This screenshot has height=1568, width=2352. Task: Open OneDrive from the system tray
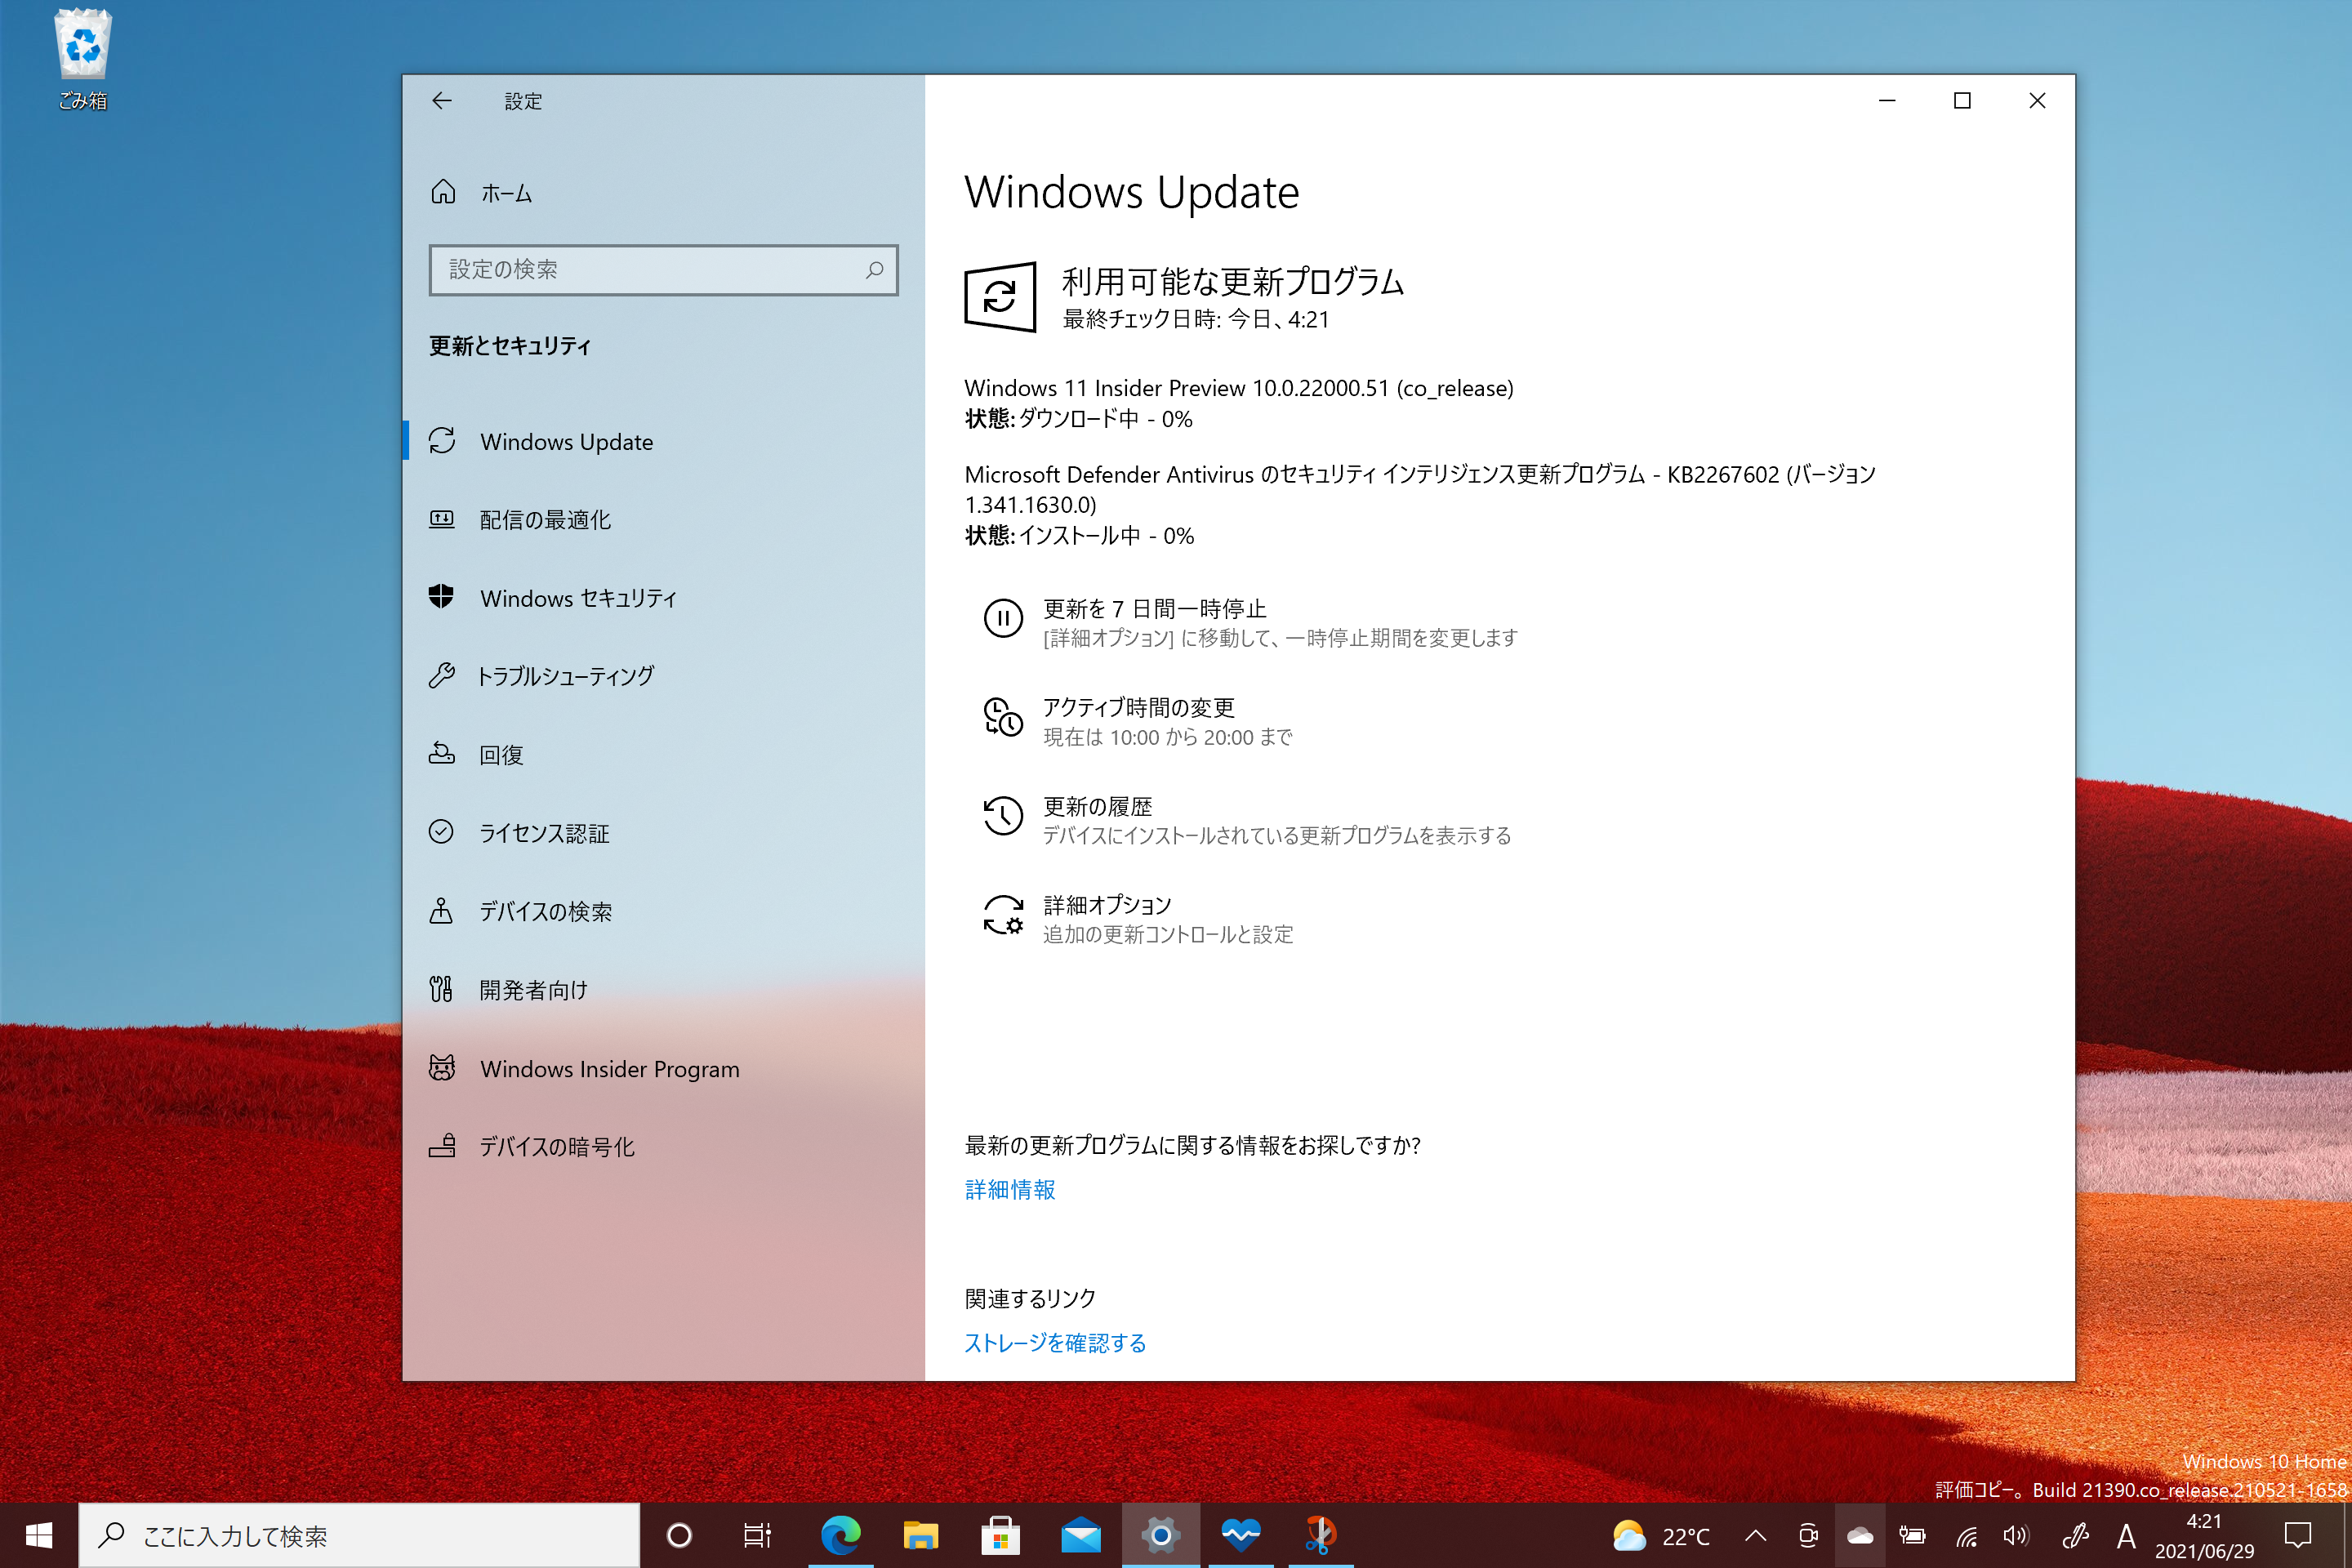[x=1859, y=1535]
